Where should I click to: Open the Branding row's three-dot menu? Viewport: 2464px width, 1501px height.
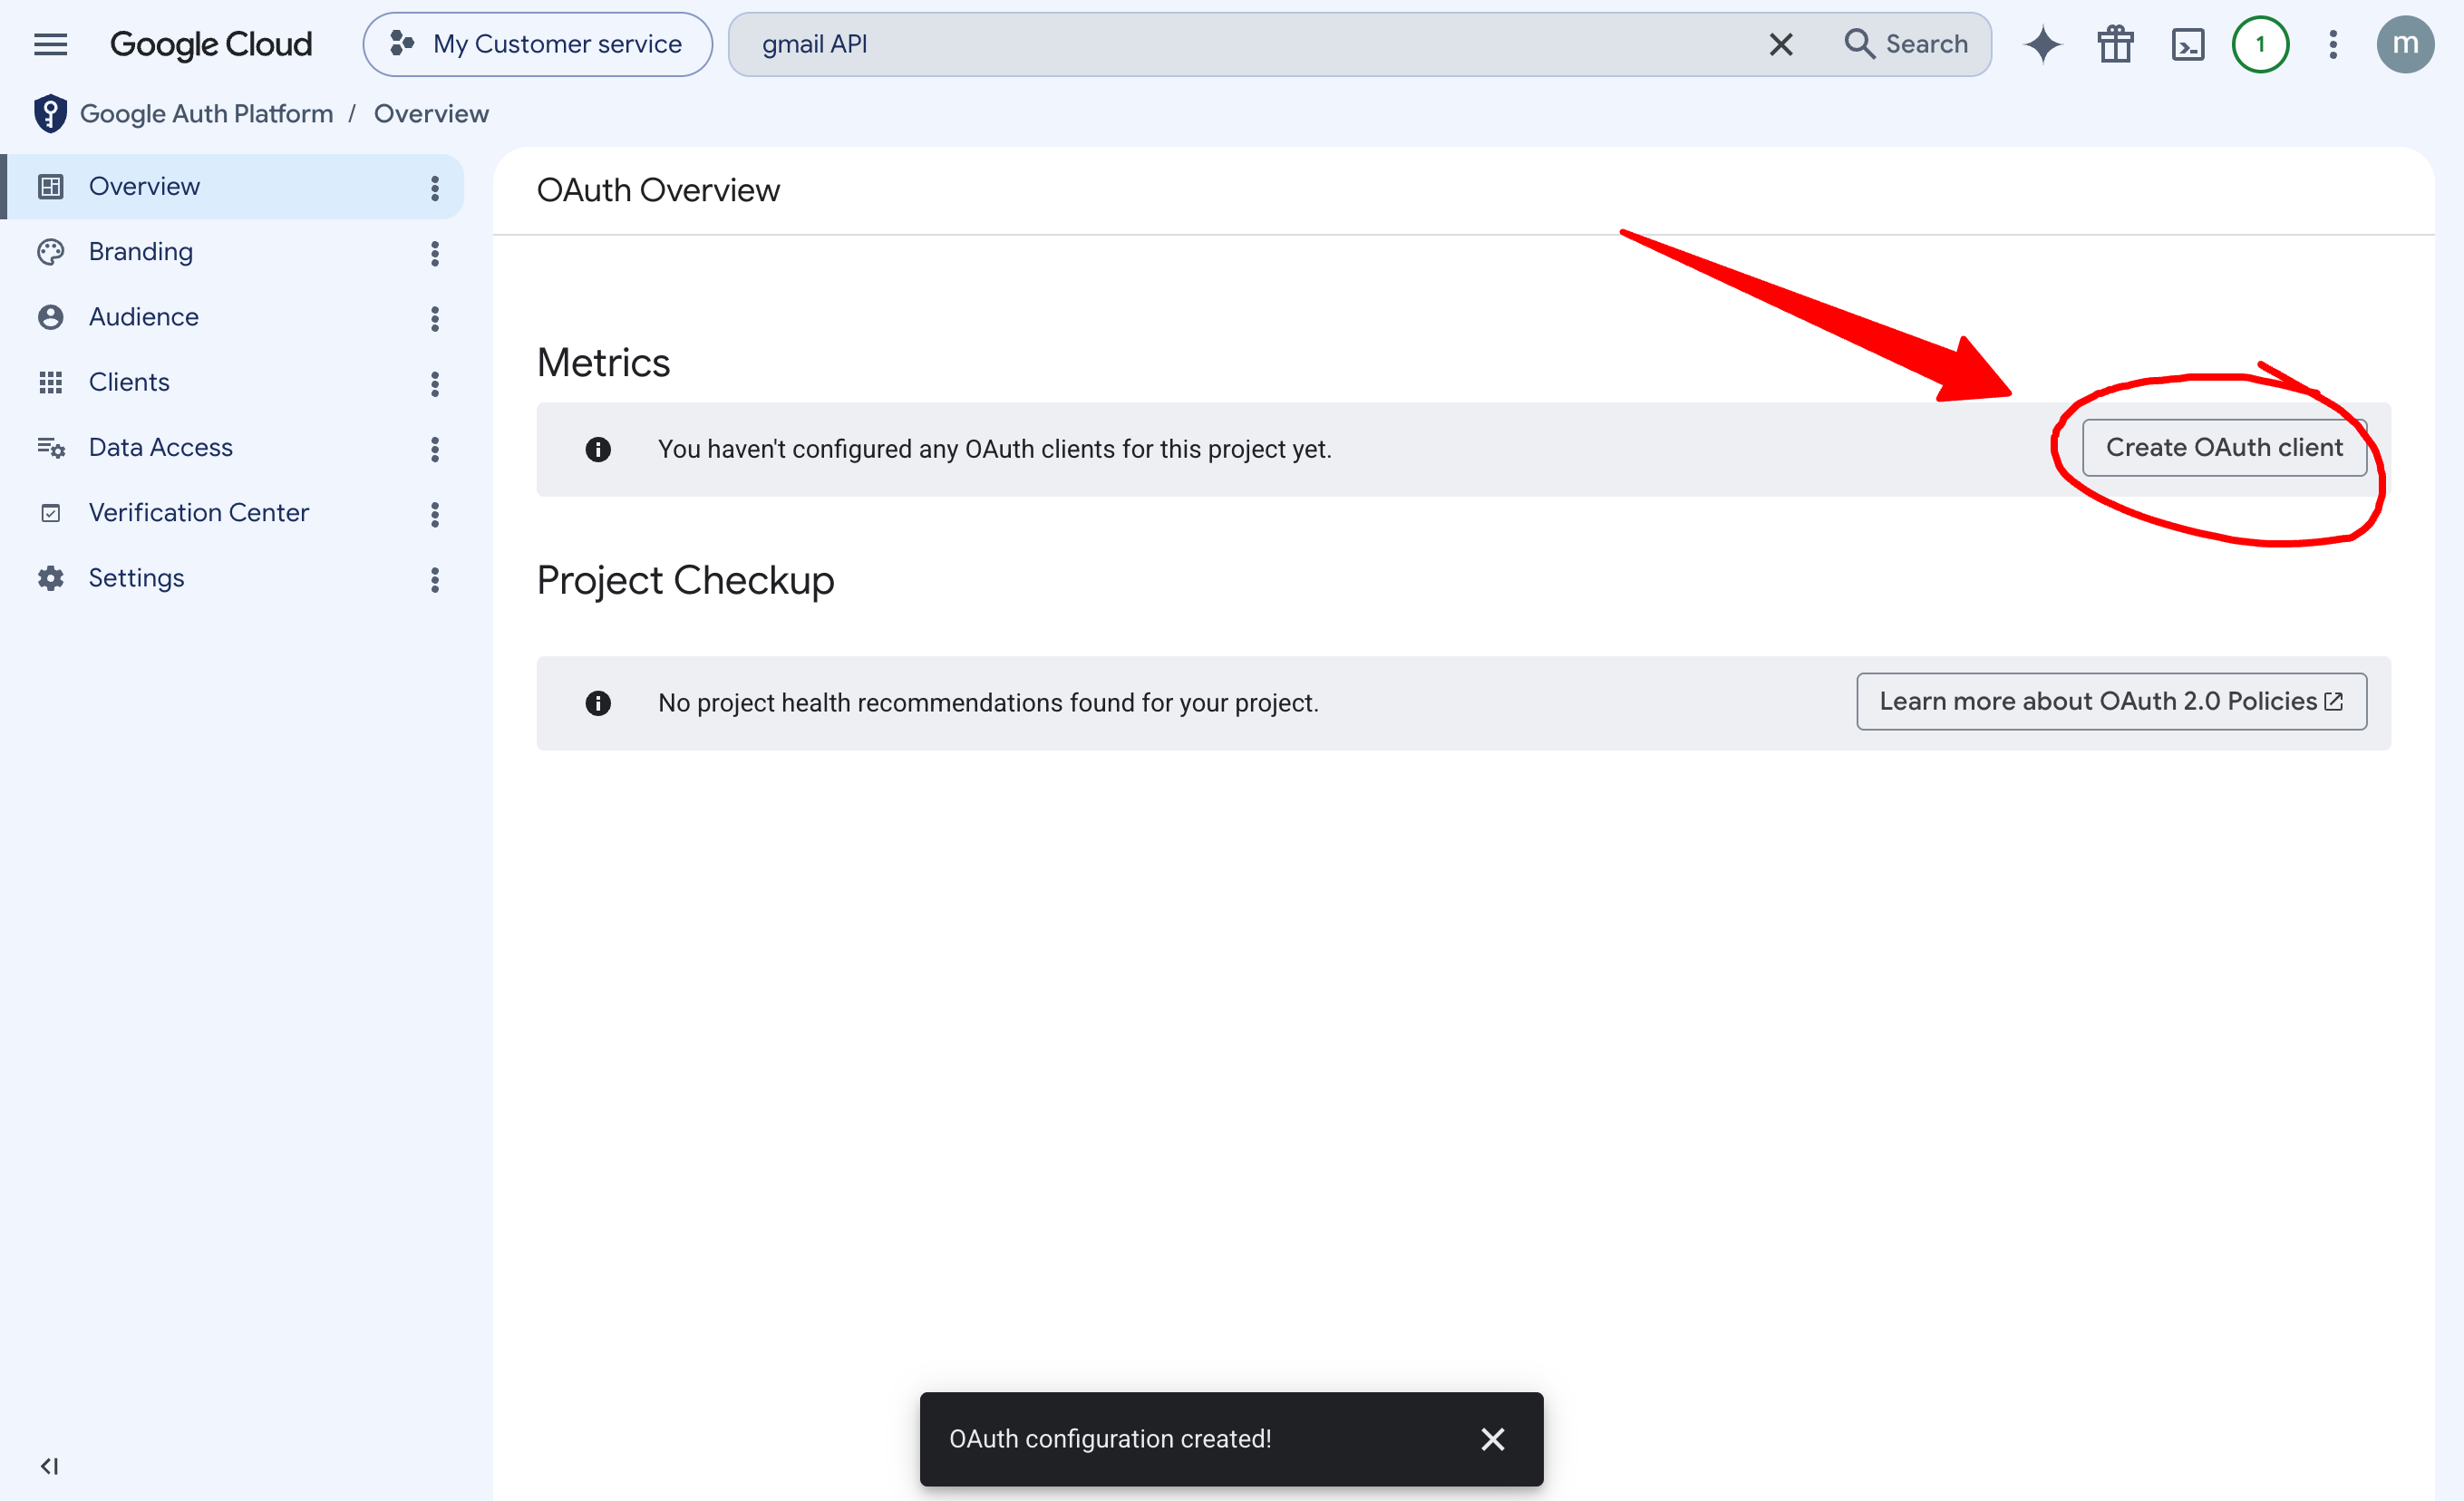(435, 253)
